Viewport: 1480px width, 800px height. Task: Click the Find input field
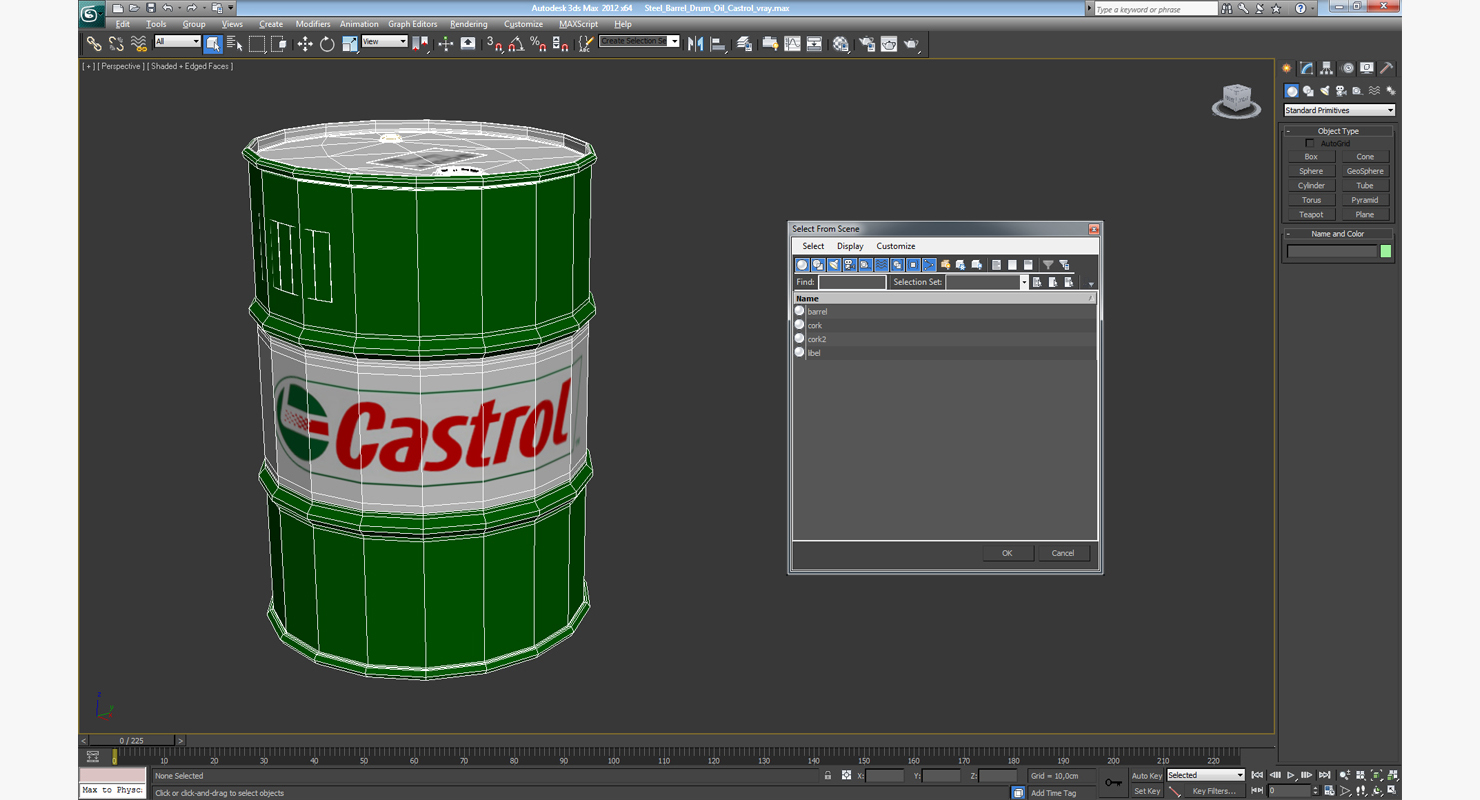(x=852, y=282)
